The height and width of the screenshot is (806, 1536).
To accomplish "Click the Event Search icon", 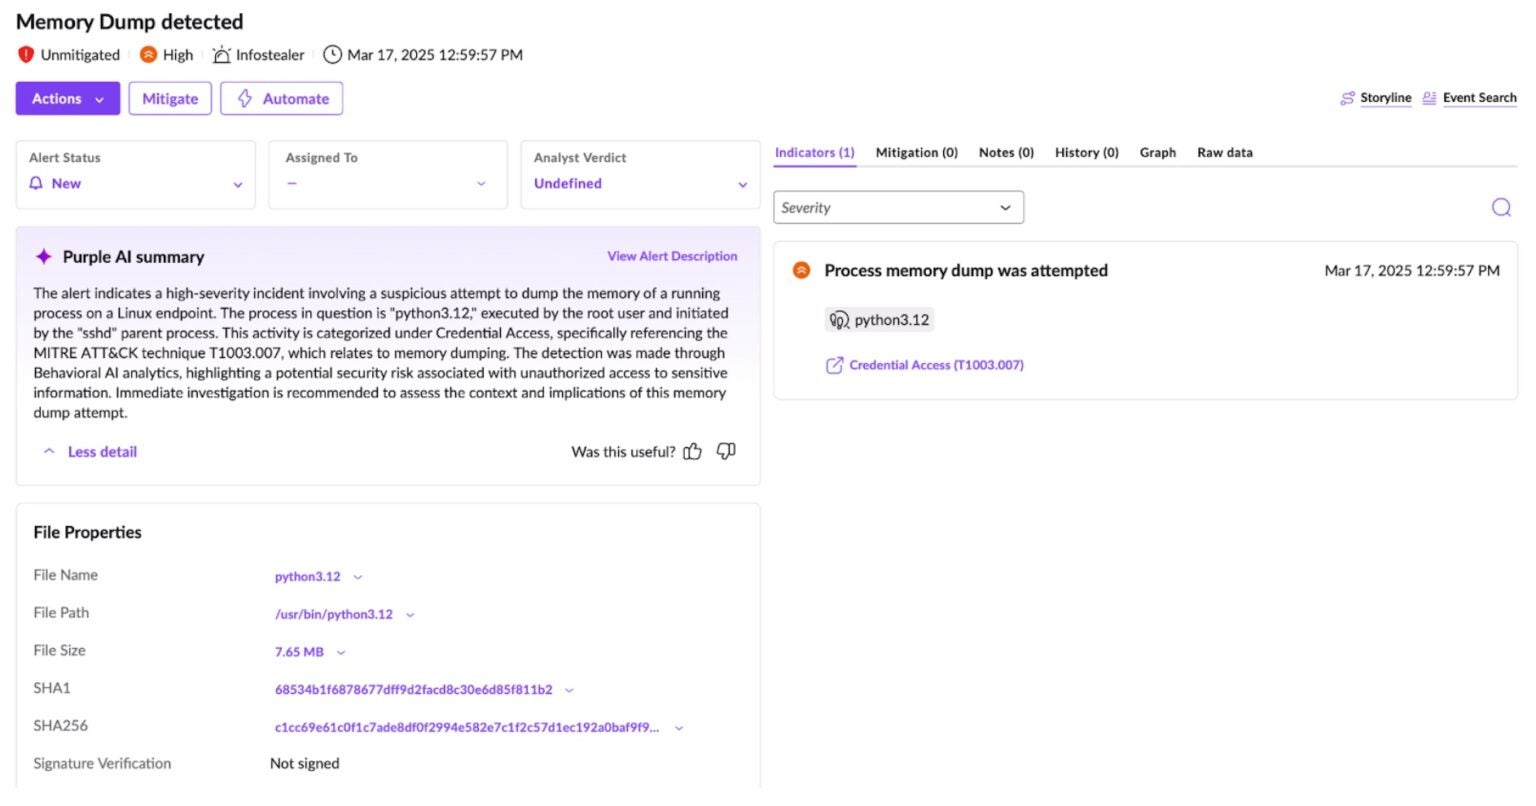I will [1429, 98].
